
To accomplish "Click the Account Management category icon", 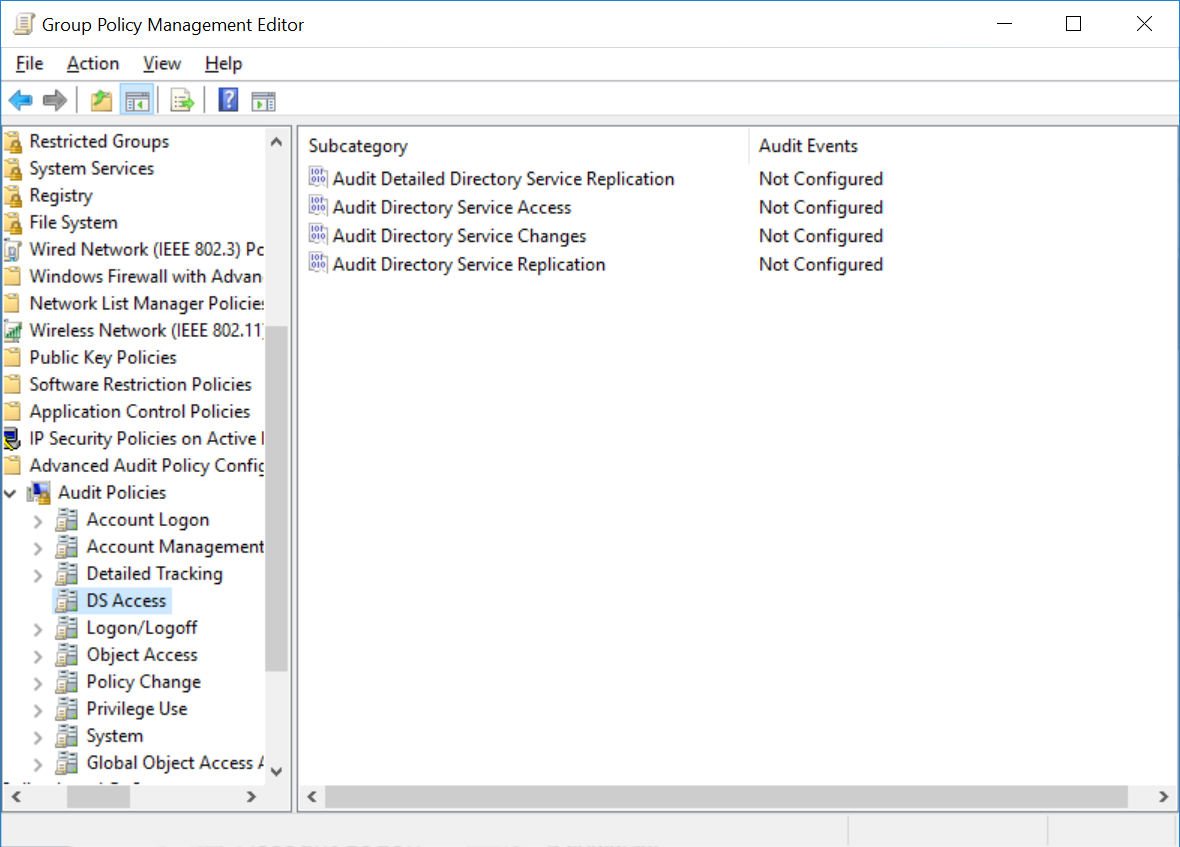I will click(x=67, y=547).
